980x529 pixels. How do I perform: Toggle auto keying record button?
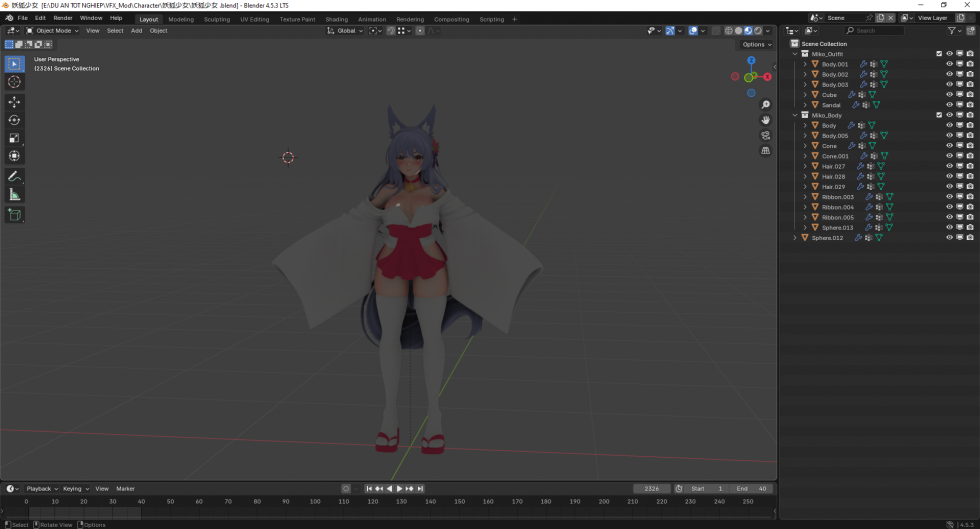[x=346, y=488]
